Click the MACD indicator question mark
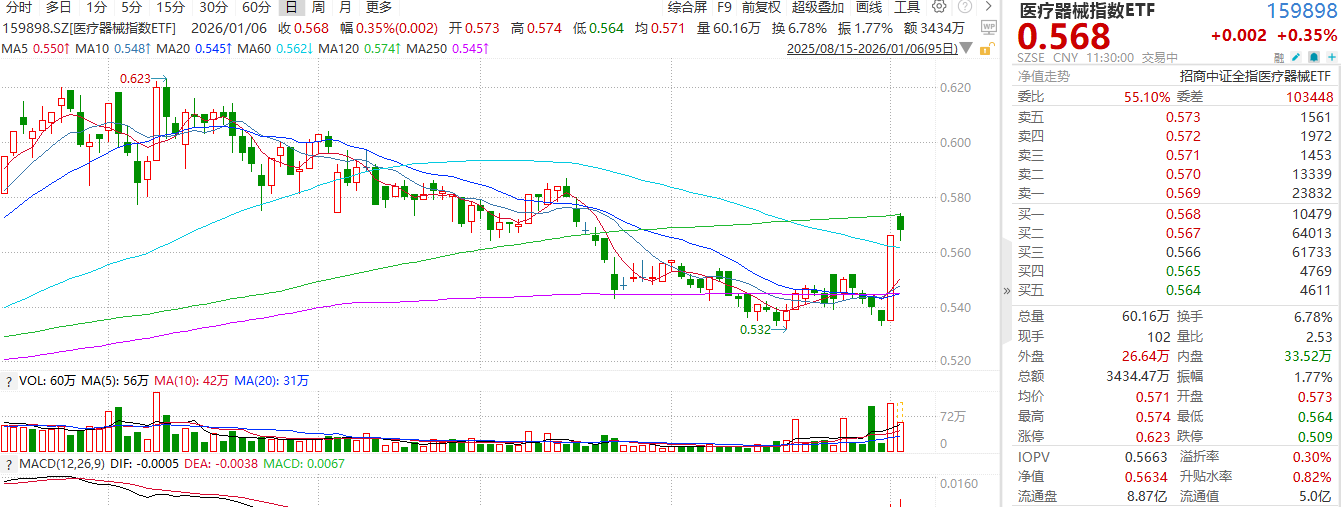This screenshot has width=1341, height=507. click(x=9, y=465)
